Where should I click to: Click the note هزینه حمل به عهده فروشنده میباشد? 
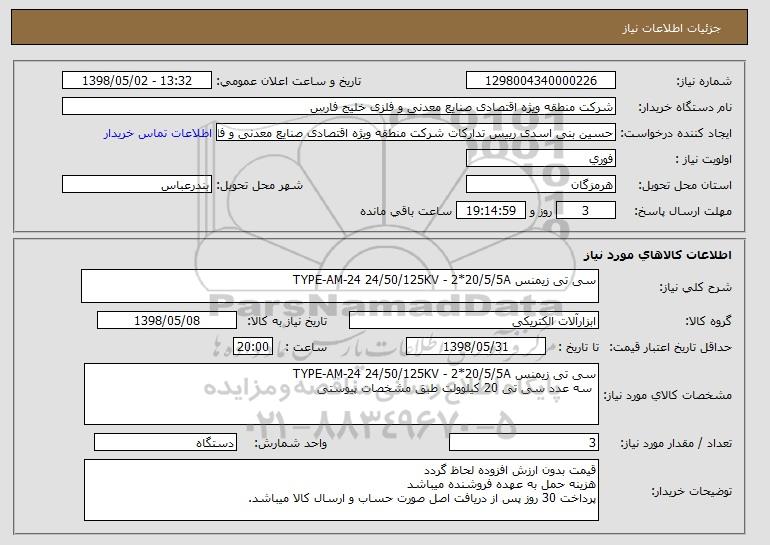click(x=501, y=484)
